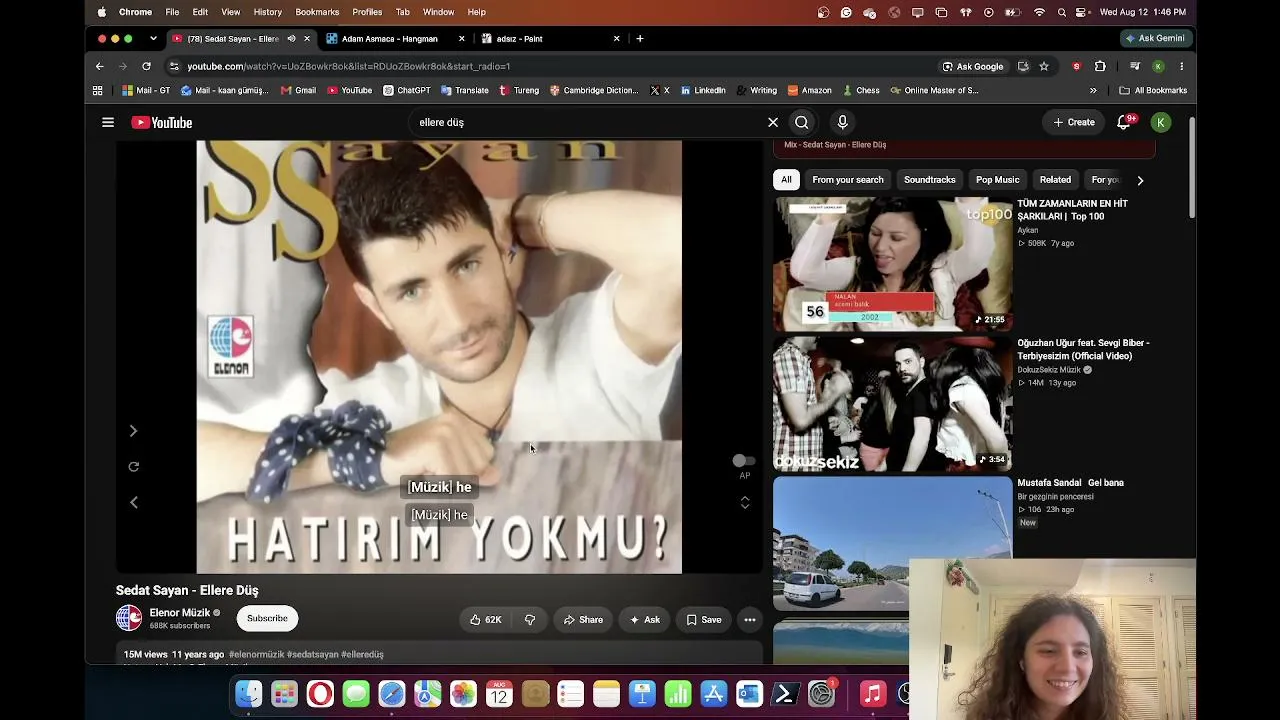Show more filter chips with right arrow
The width and height of the screenshot is (1280, 720).
(x=1140, y=180)
